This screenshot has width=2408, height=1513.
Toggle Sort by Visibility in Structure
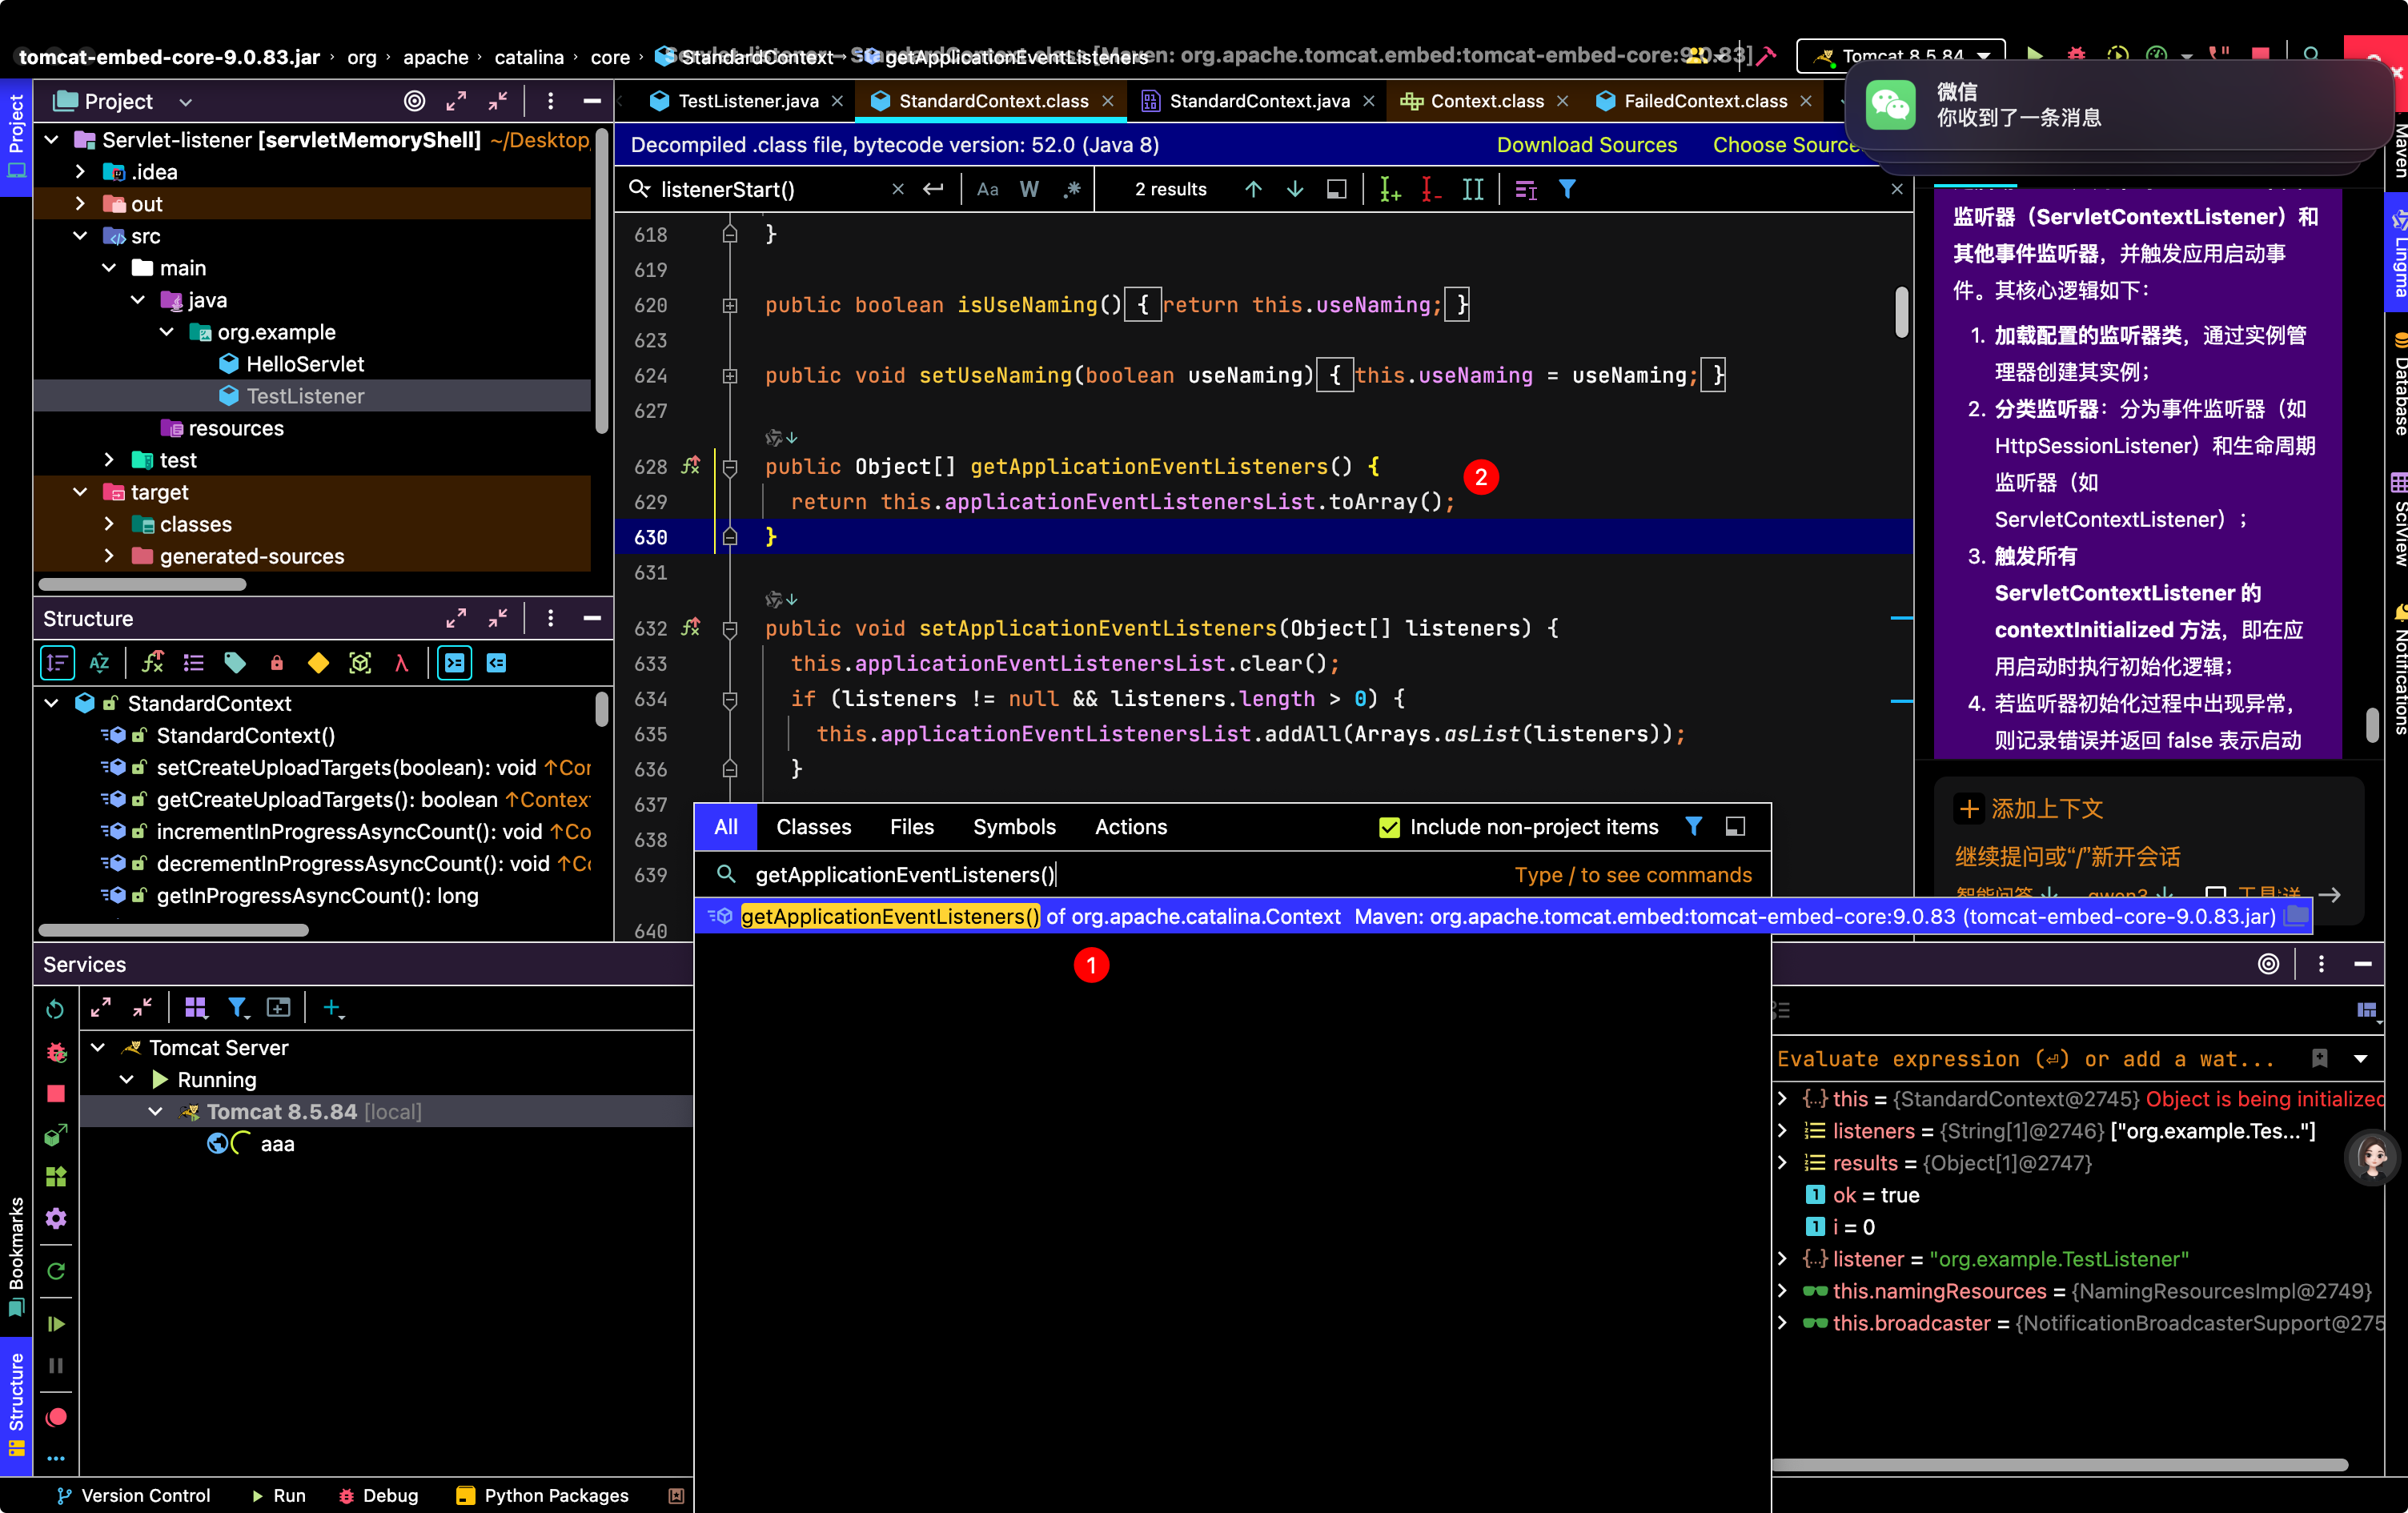pyautogui.click(x=57, y=663)
